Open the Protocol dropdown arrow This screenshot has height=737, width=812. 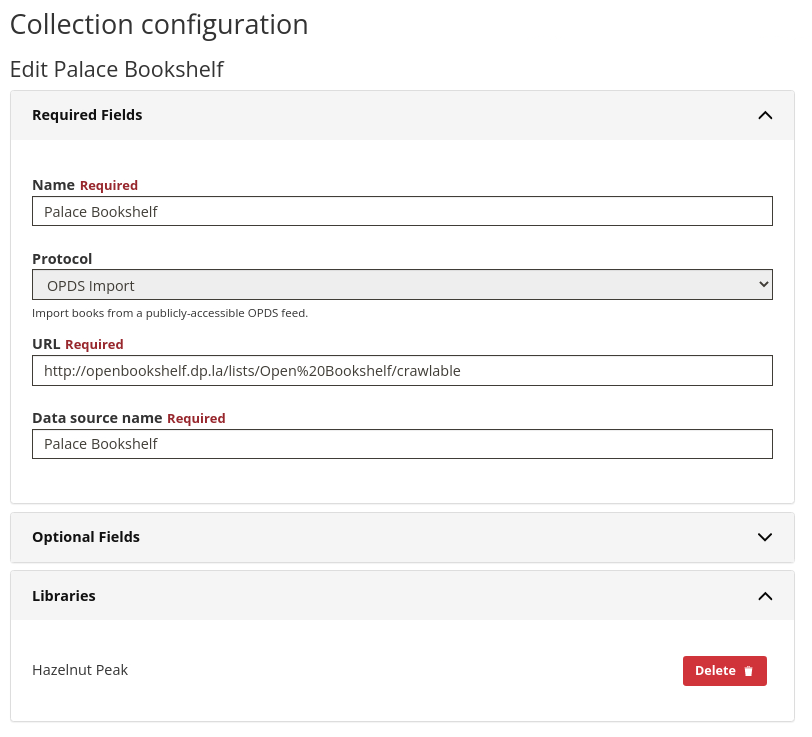(764, 285)
